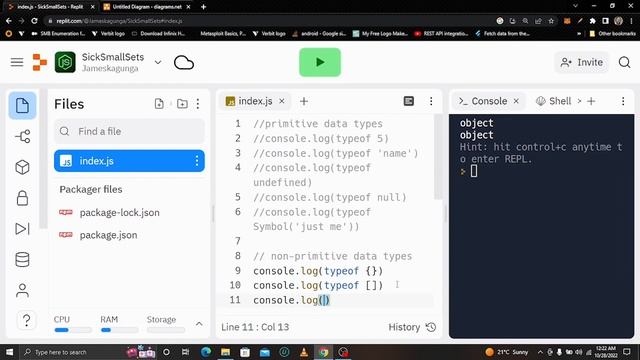The width and height of the screenshot is (640, 360).
Task: Switch to index.js editor tab
Action: click(x=255, y=101)
